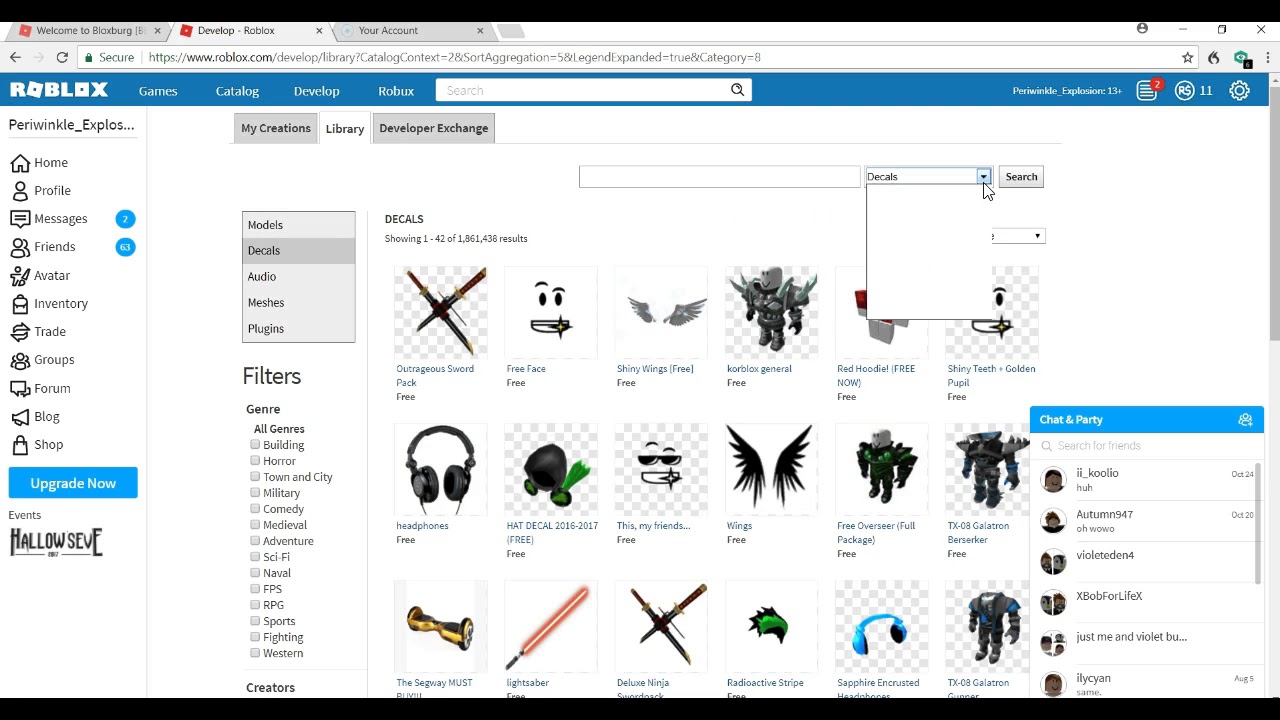Image resolution: width=1280 pixels, height=720 pixels.
Task: Click the Chrome profile avatar icon
Action: click(1142, 29)
